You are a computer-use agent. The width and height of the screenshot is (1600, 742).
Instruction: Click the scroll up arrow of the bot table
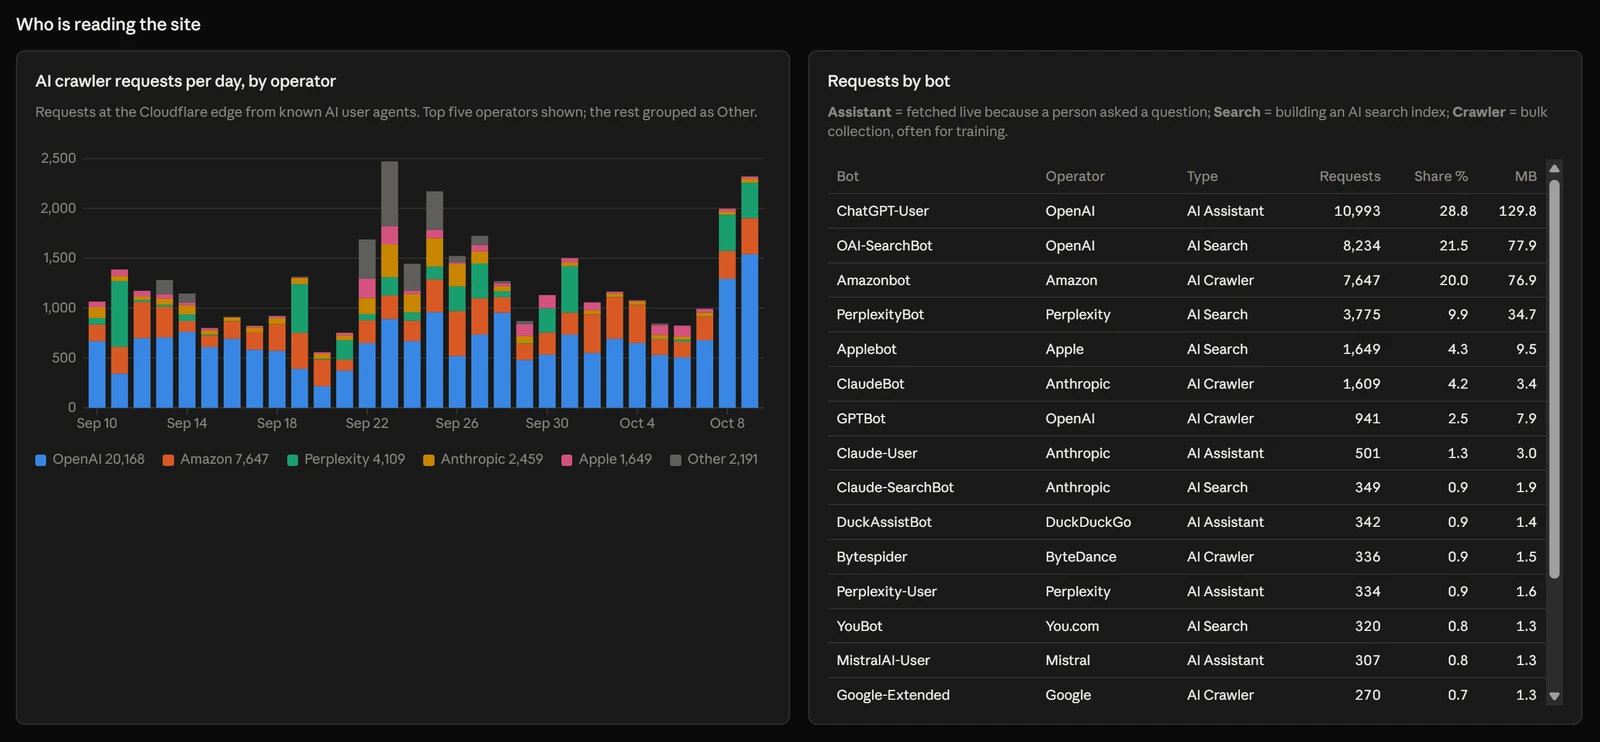(x=1554, y=168)
